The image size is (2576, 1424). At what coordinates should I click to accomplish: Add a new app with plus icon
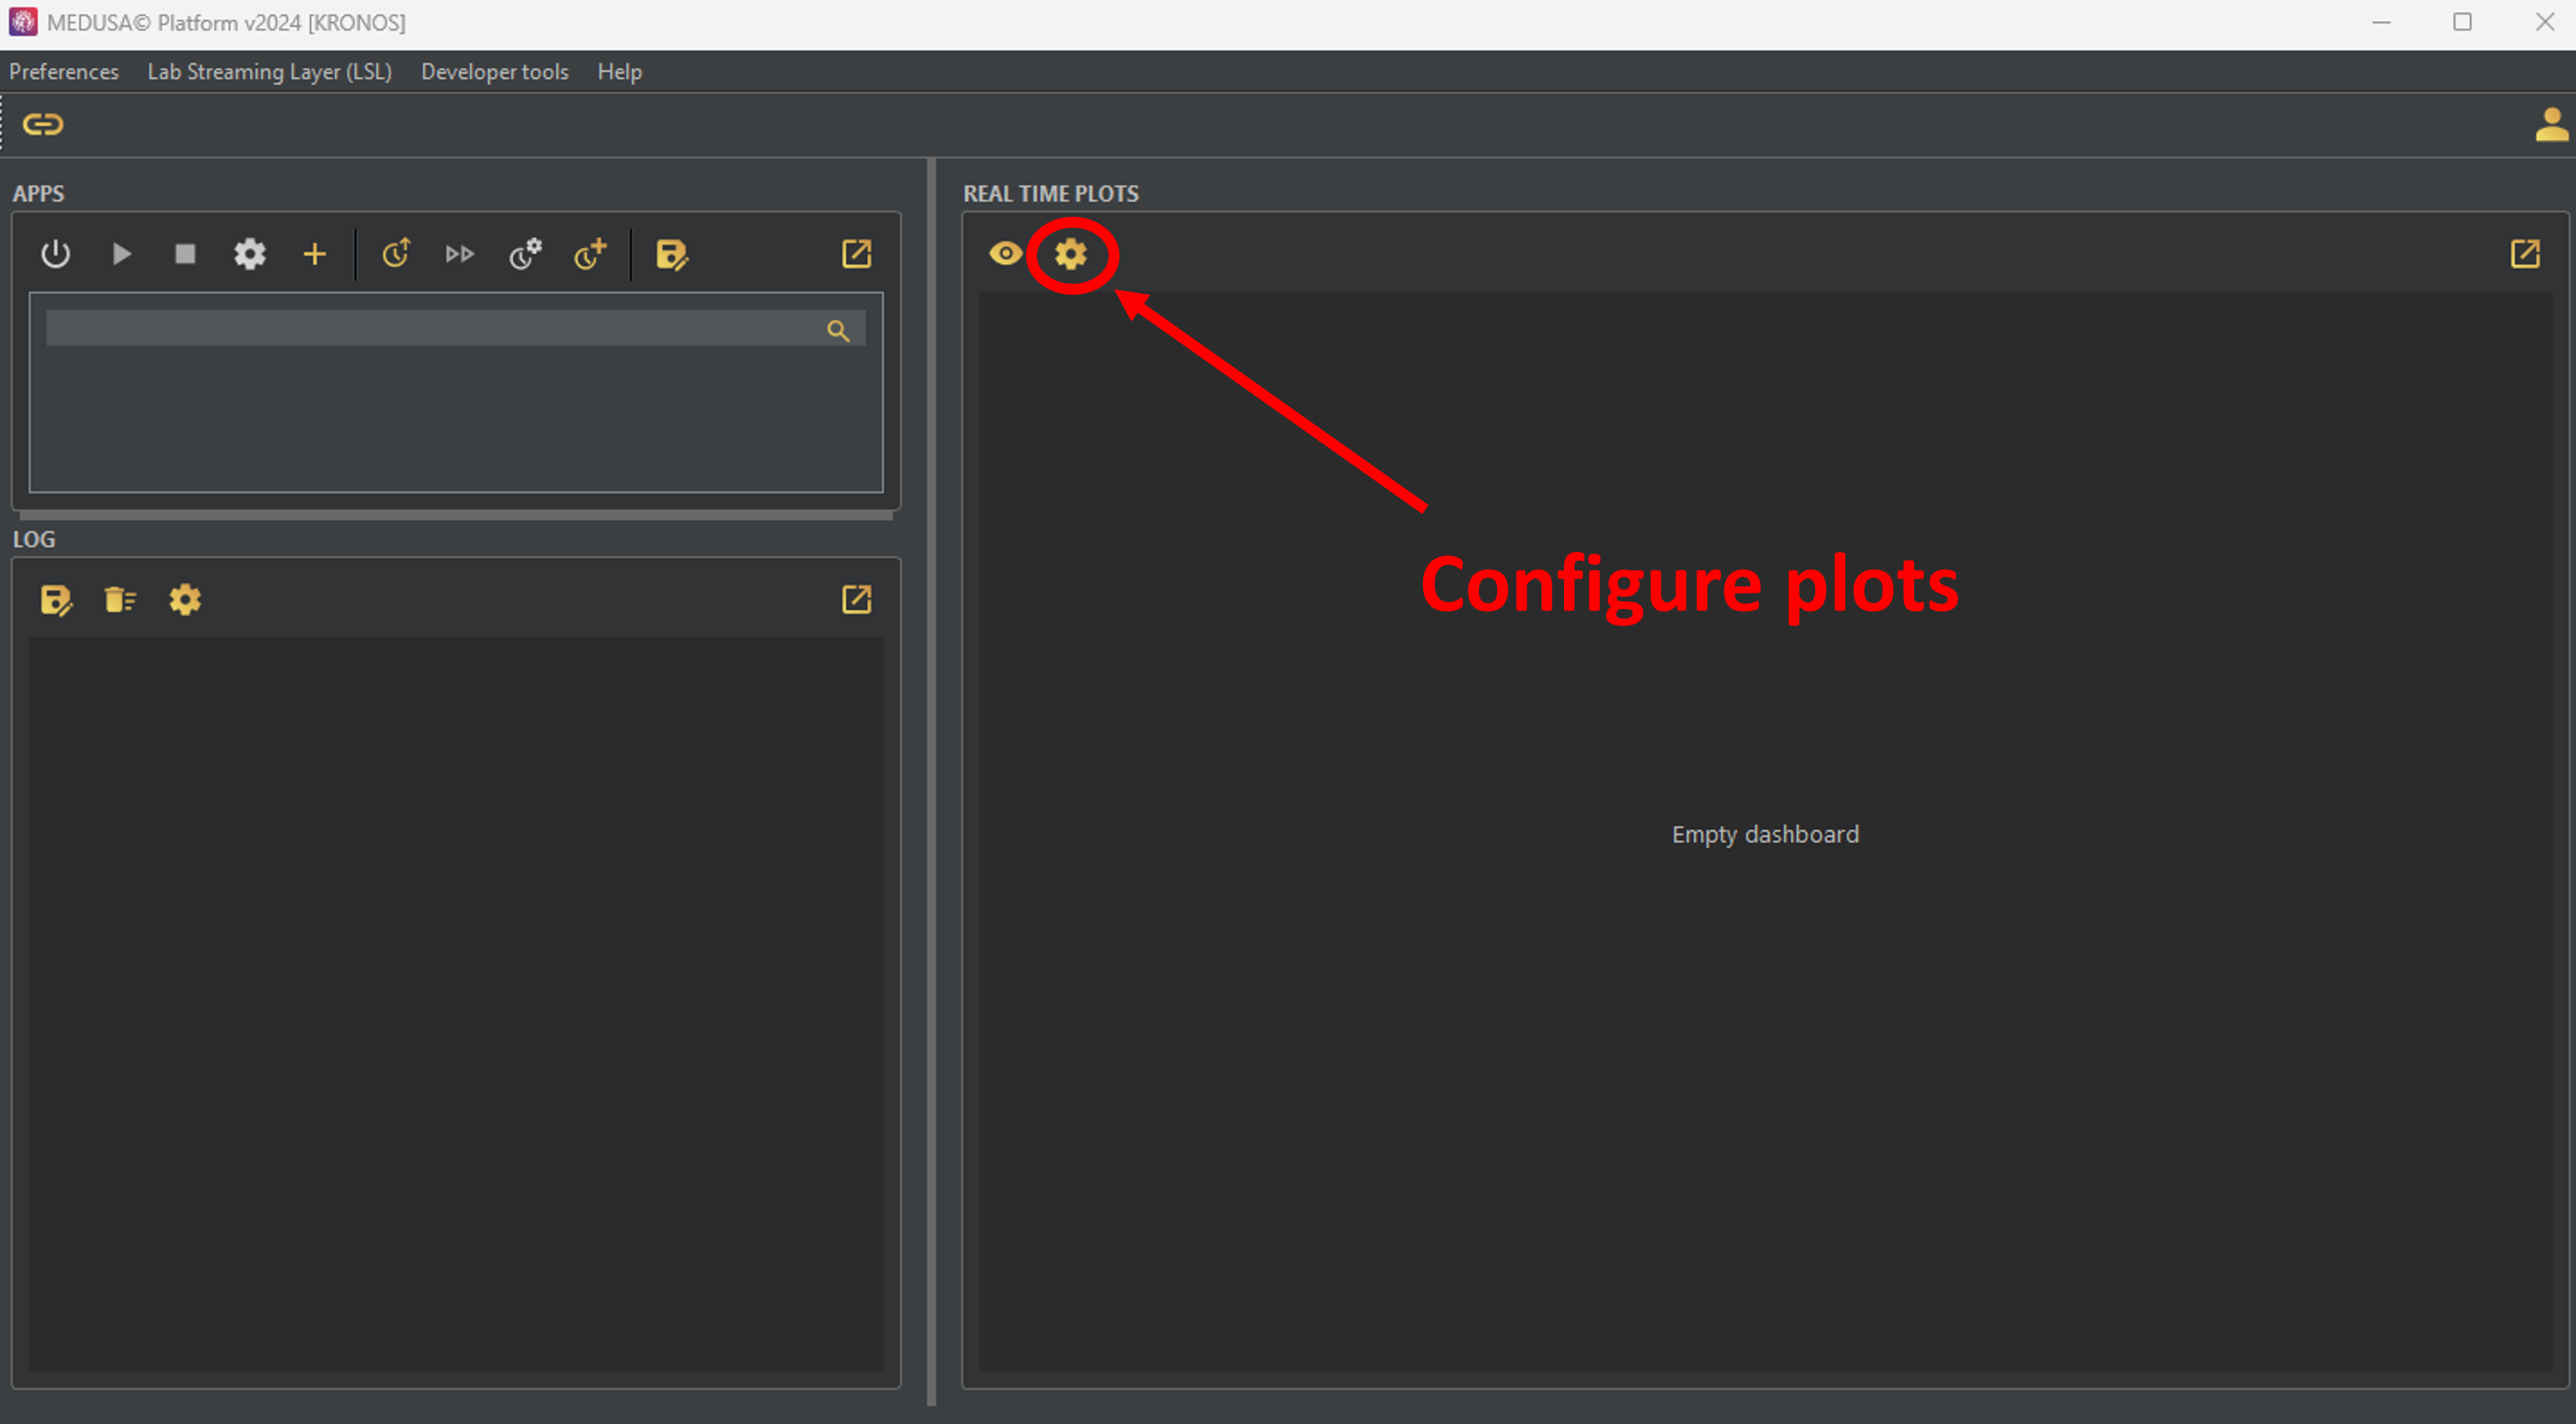[314, 254]
